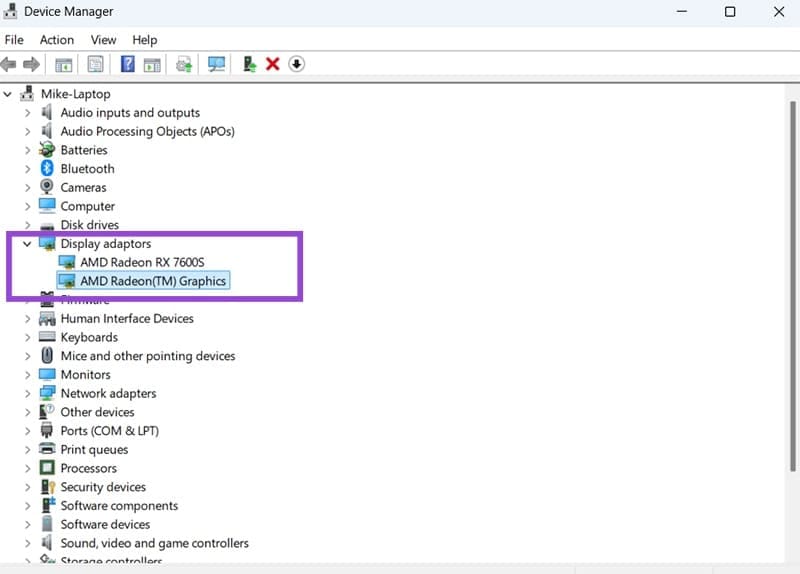Viewport: 800px width, 574px height.
Task: Click the Human Interface Devices icon
Action: coord(47,318)
